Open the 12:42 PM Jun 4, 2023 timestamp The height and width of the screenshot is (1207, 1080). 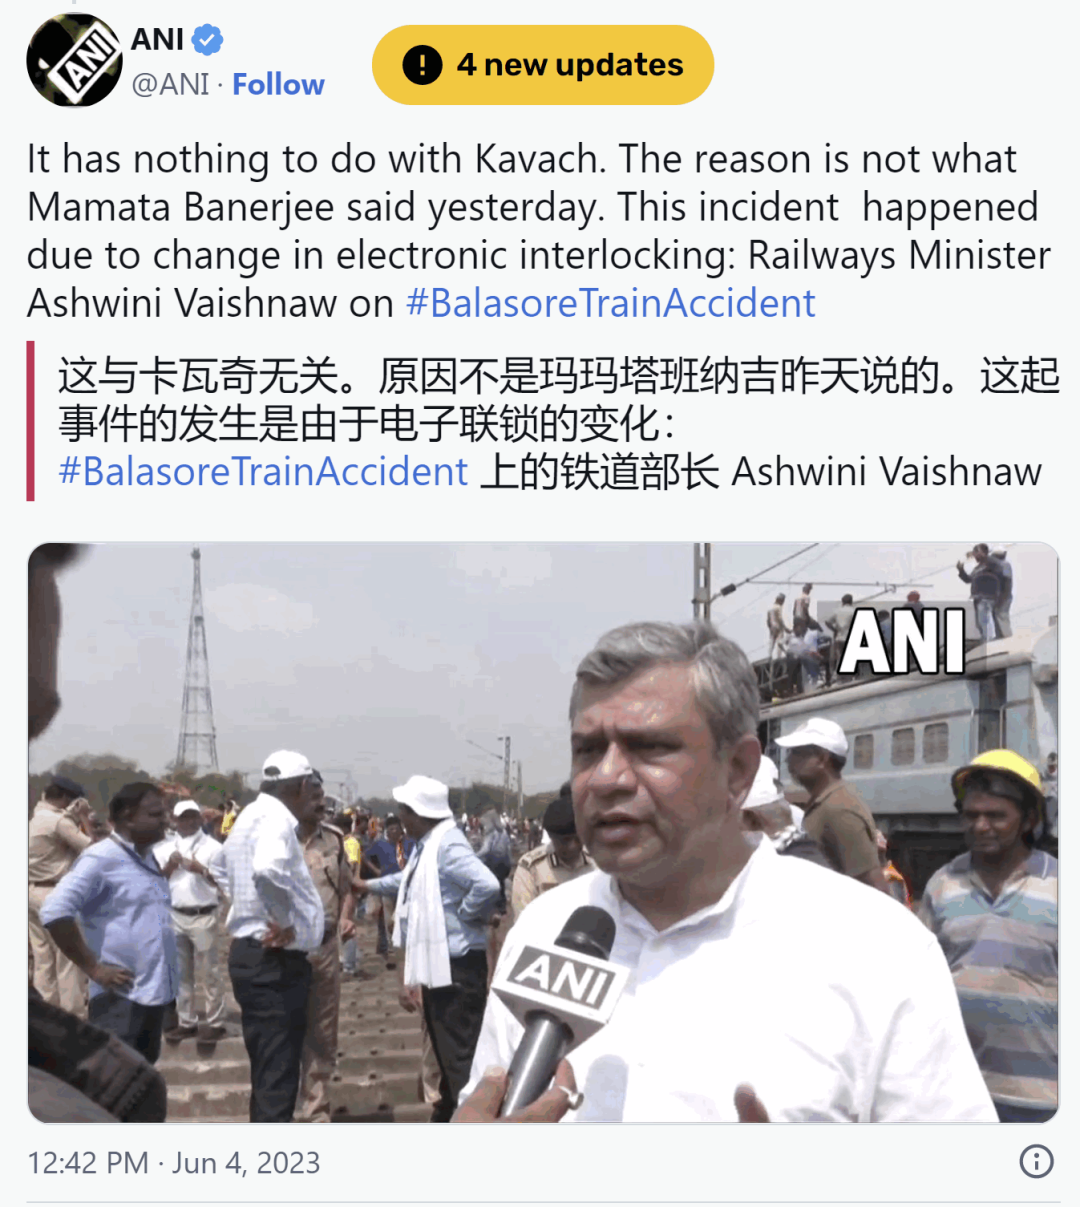174,1162
